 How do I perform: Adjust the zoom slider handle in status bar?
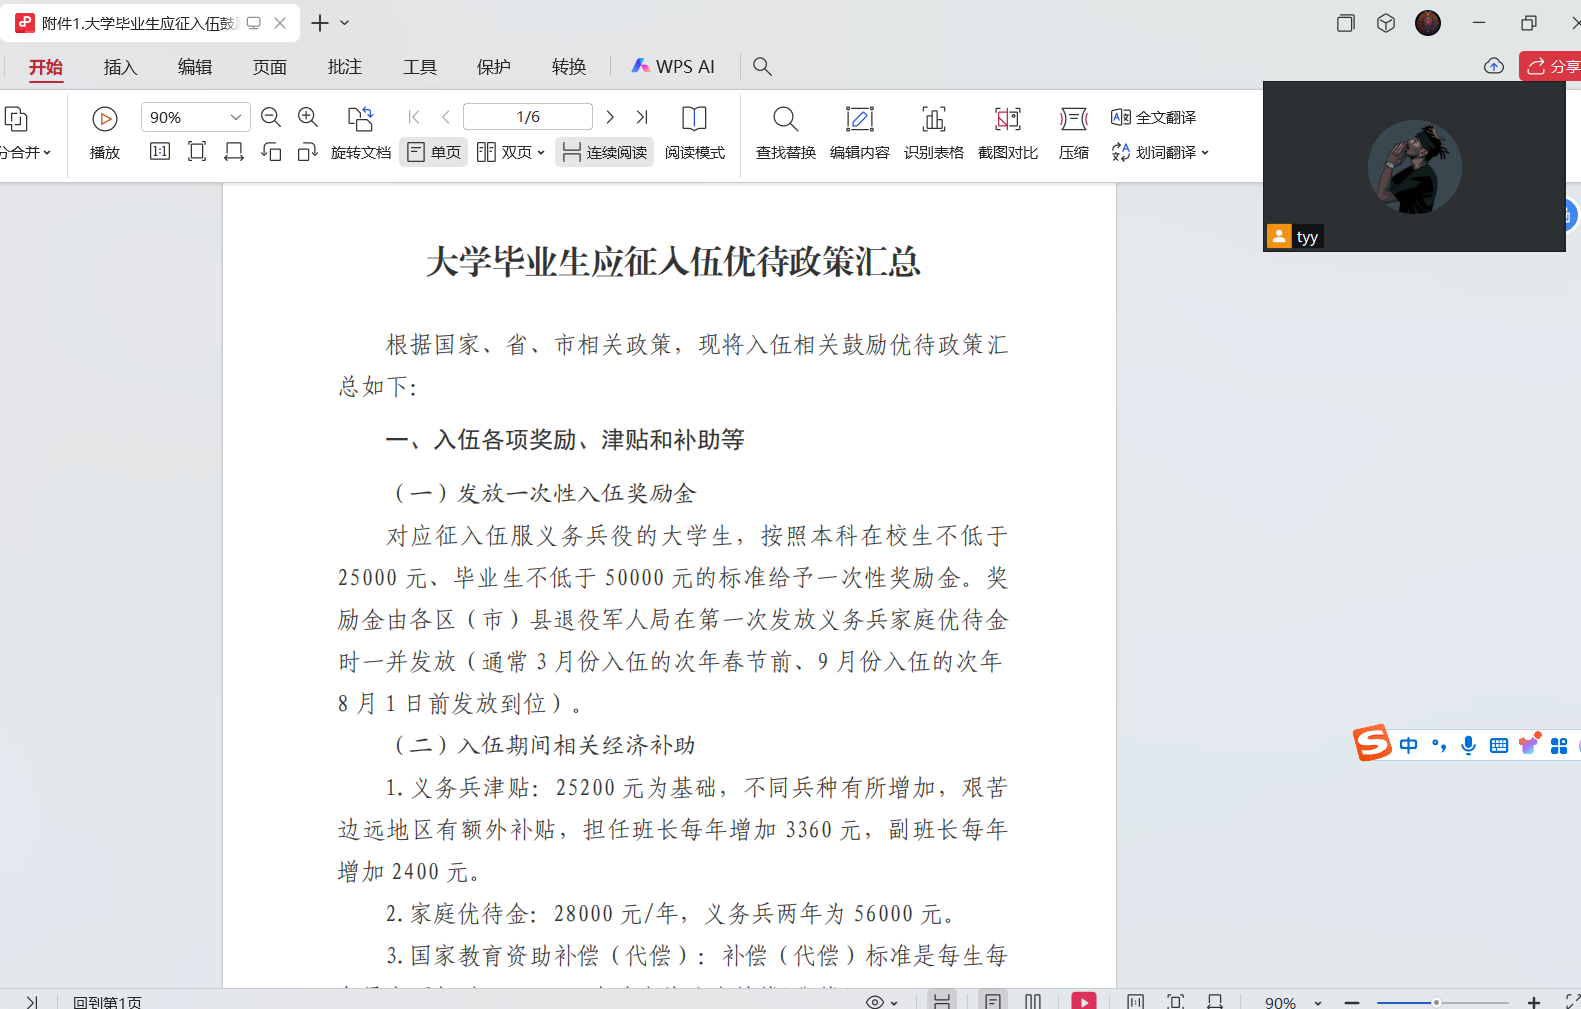1436,1002
